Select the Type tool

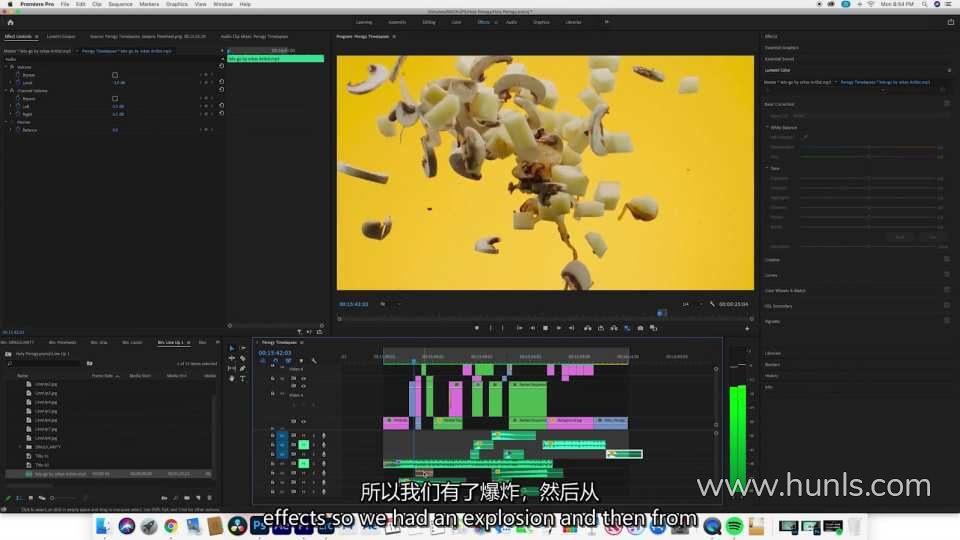point(242,378)
